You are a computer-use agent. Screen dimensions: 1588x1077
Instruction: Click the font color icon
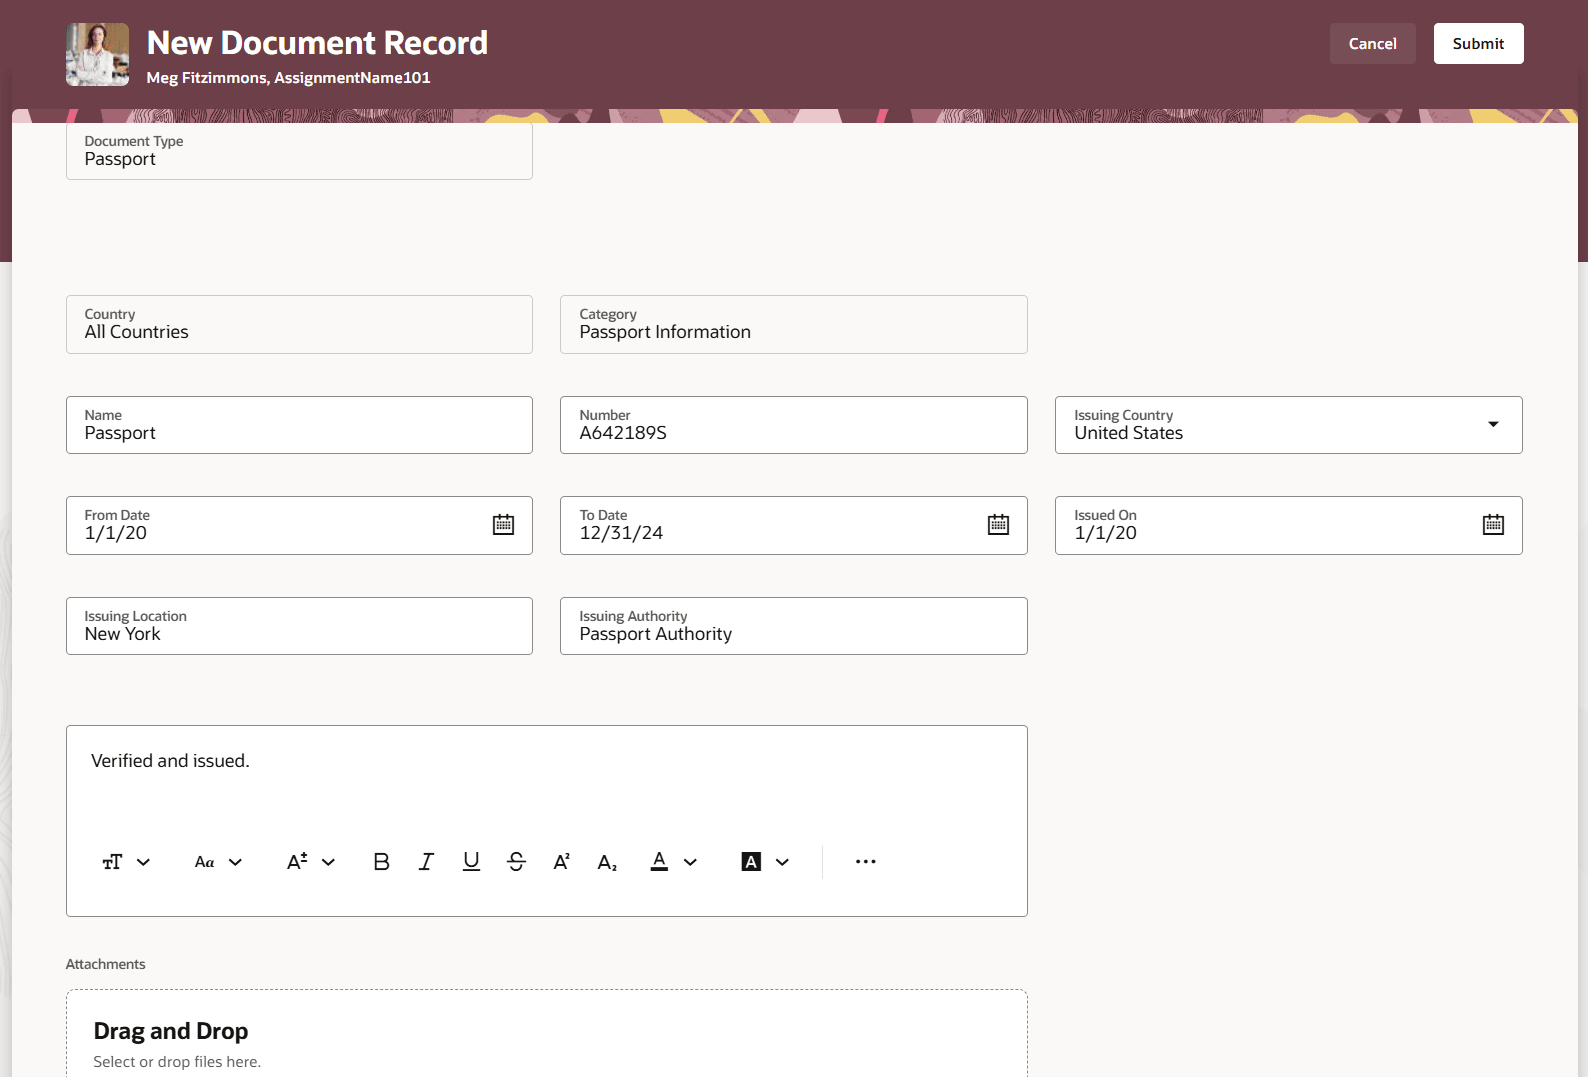[659, 862]
